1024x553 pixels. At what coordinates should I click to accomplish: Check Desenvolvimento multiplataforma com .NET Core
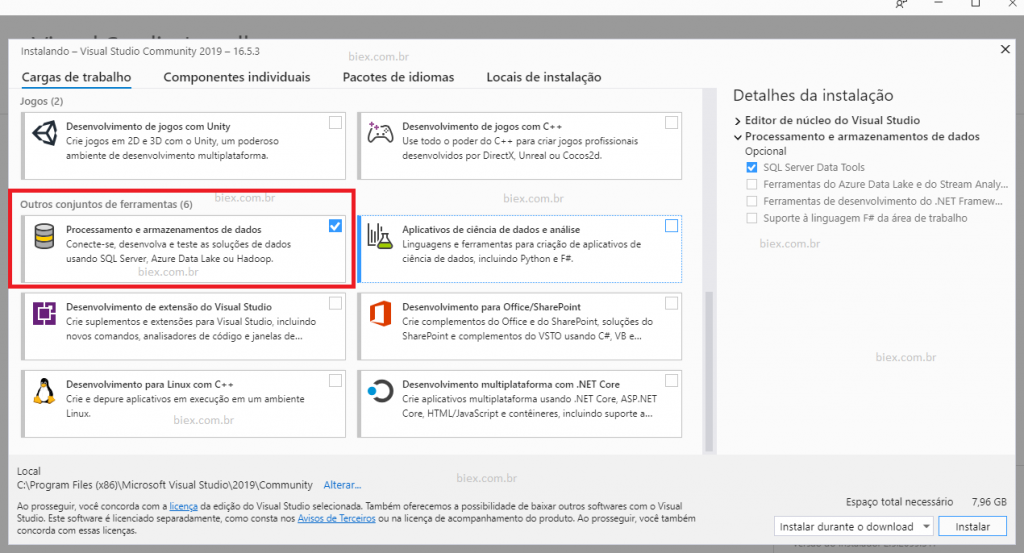[671, 381]
